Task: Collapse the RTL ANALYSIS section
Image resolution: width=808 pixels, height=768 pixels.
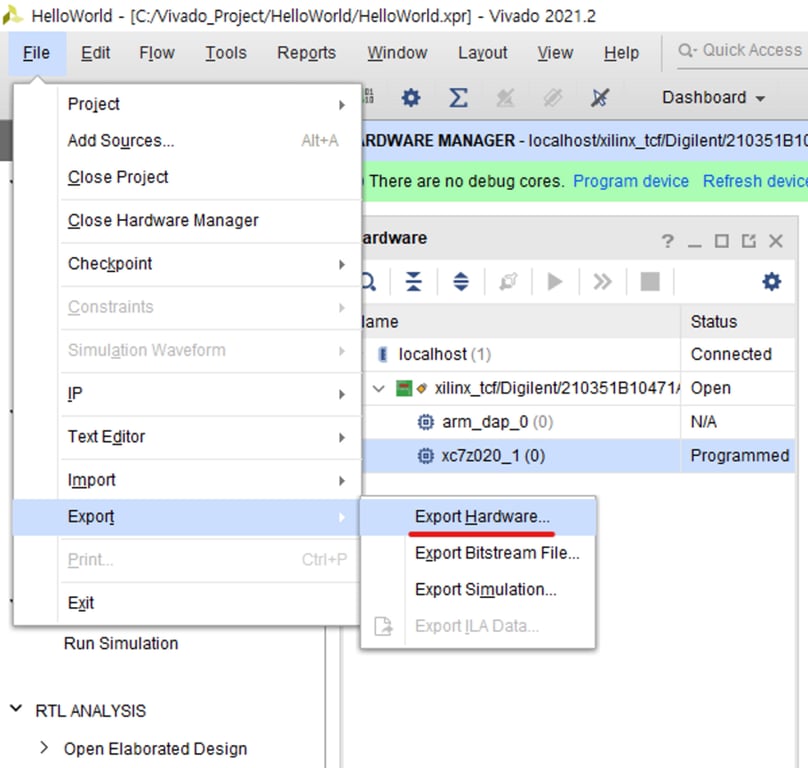Action: [16, 709]
